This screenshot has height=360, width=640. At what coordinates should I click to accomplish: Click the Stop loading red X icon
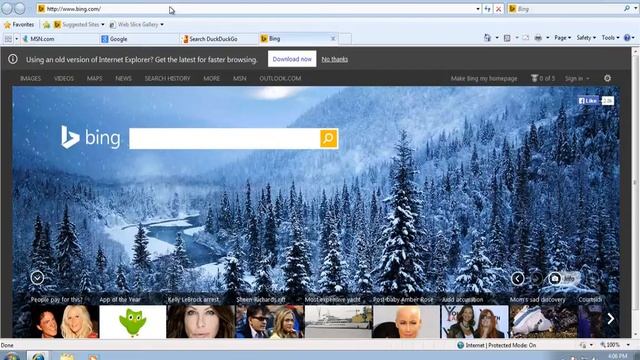498,9
